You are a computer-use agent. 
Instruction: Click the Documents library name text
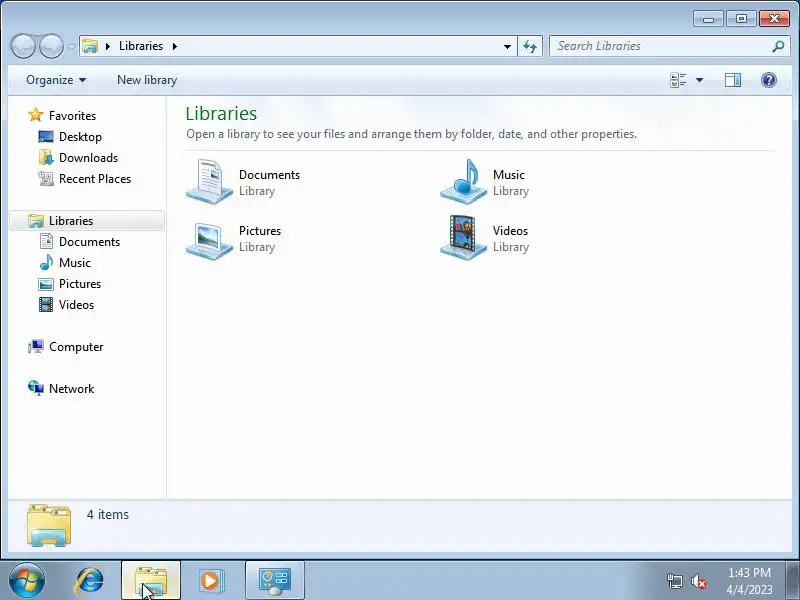pos(269,174)
